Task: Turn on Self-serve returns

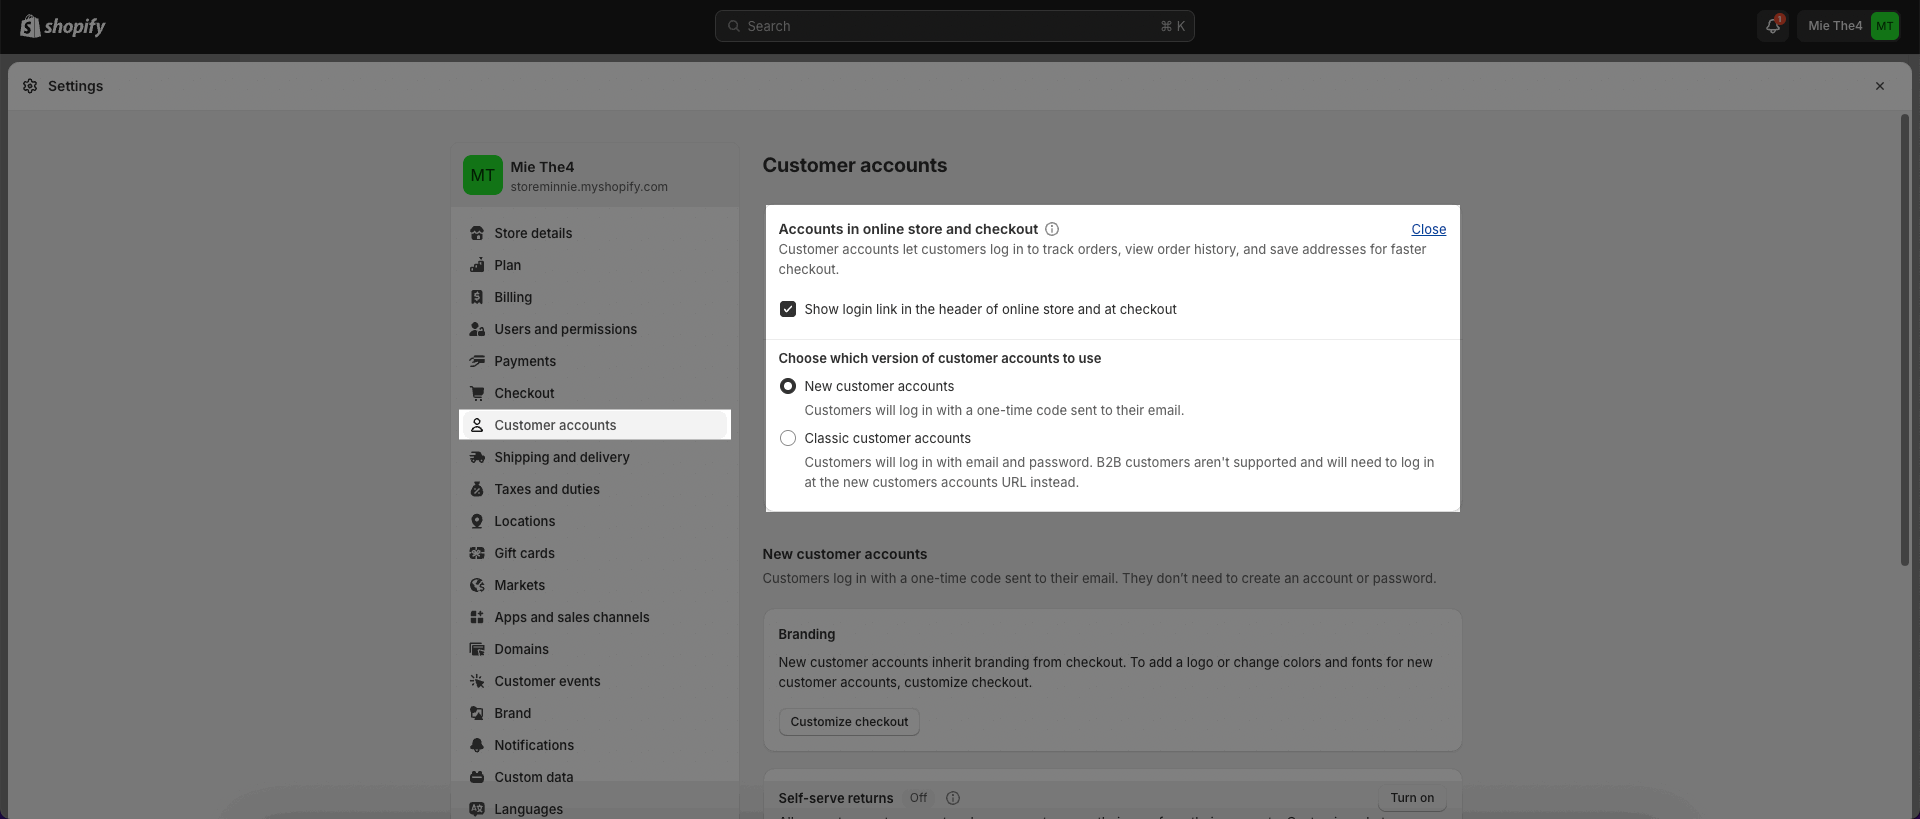Action: [x=1412, y=798]
